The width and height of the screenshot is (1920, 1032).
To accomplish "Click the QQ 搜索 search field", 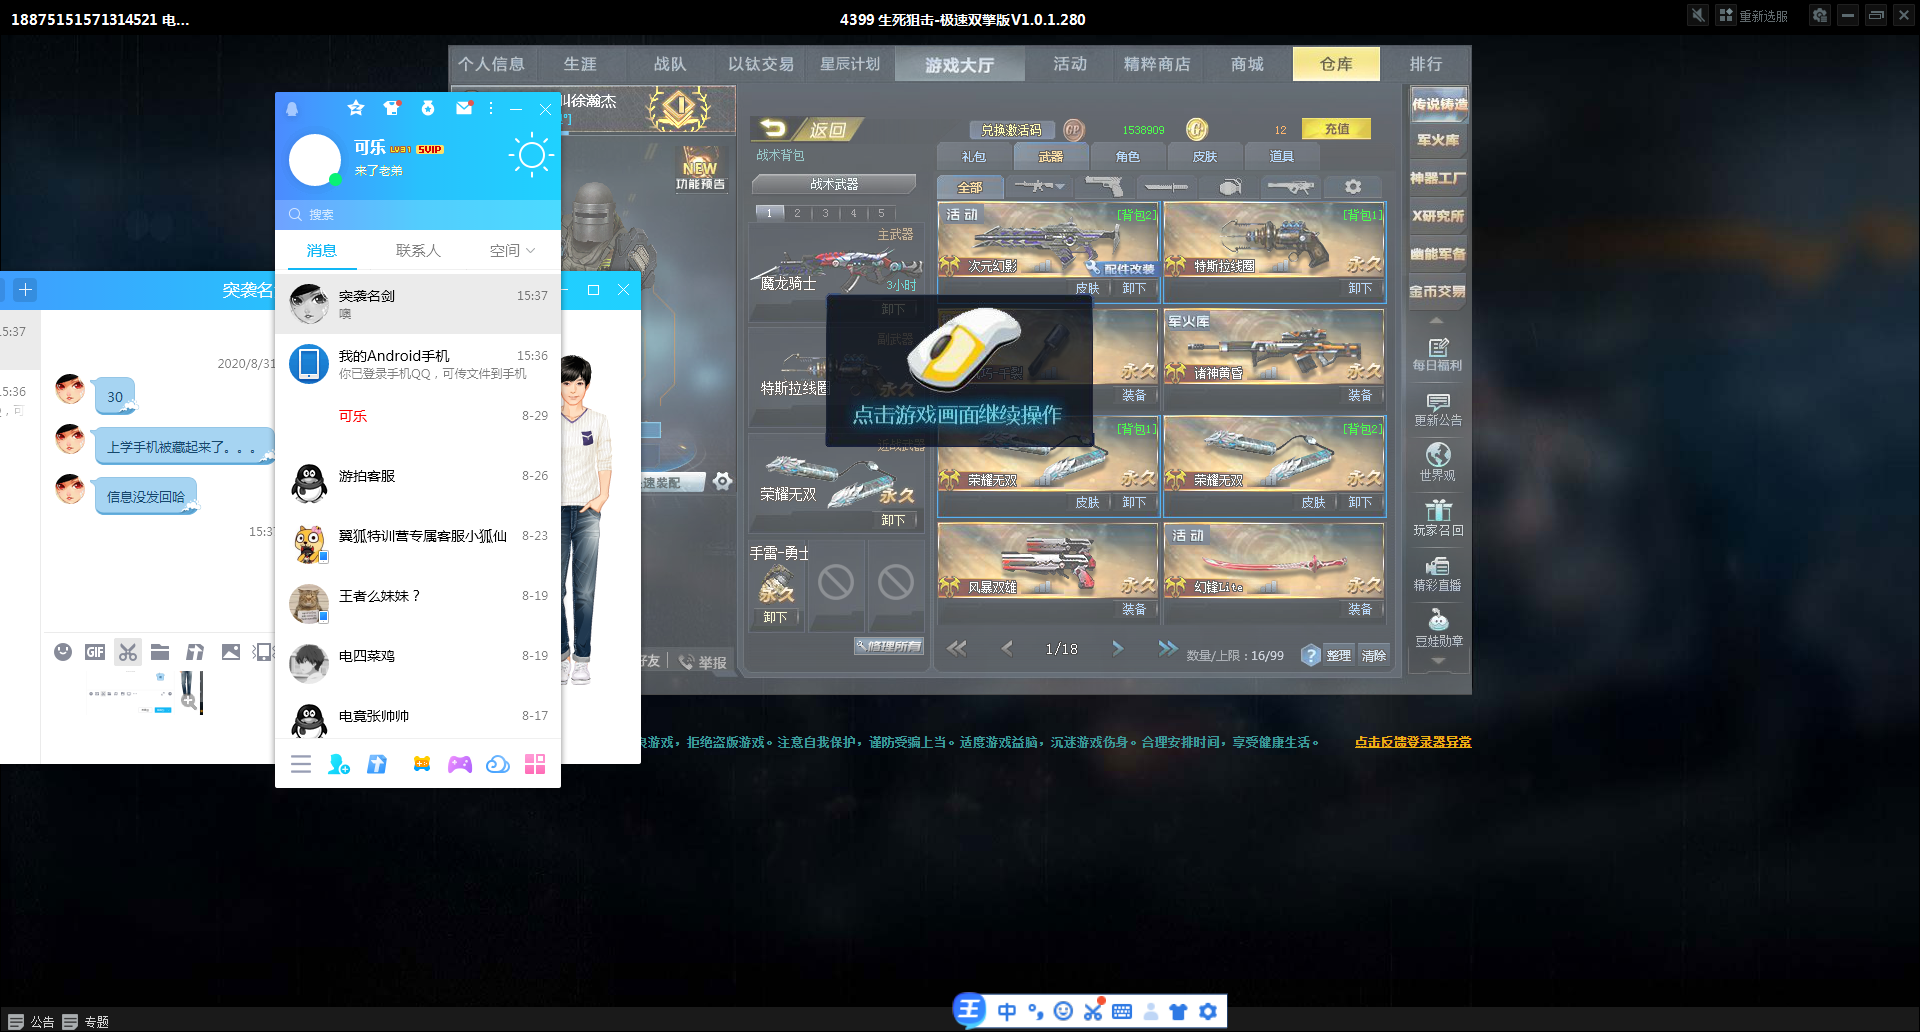I will 418,214.
